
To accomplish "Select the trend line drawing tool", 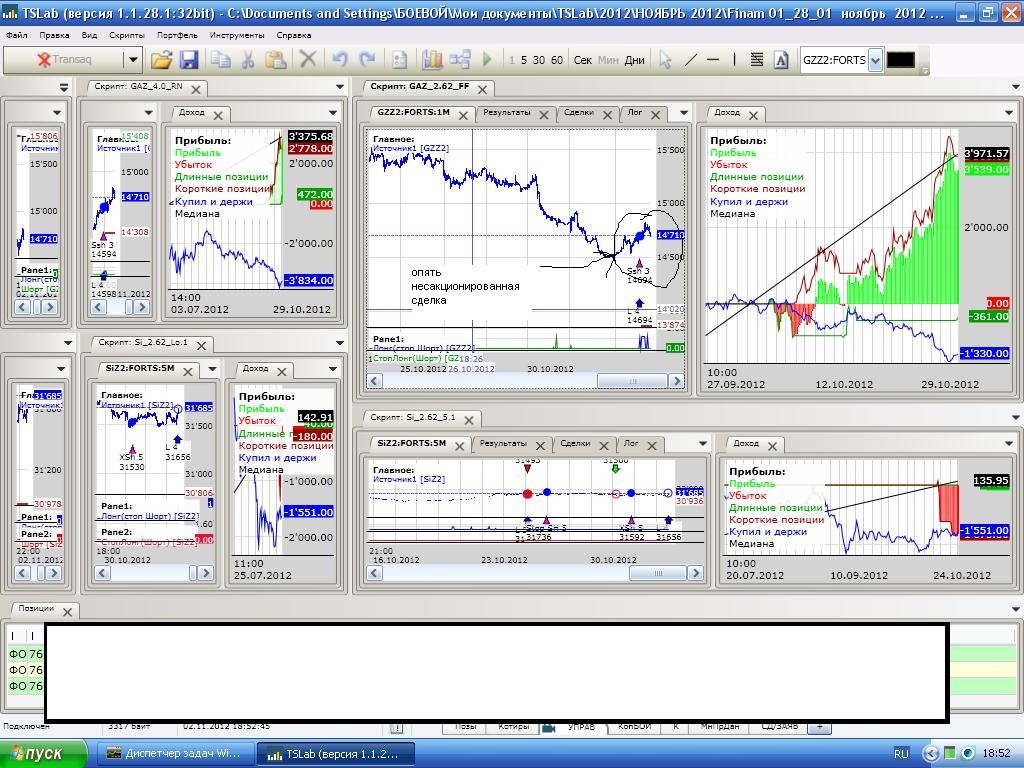I will click(690, 60).
